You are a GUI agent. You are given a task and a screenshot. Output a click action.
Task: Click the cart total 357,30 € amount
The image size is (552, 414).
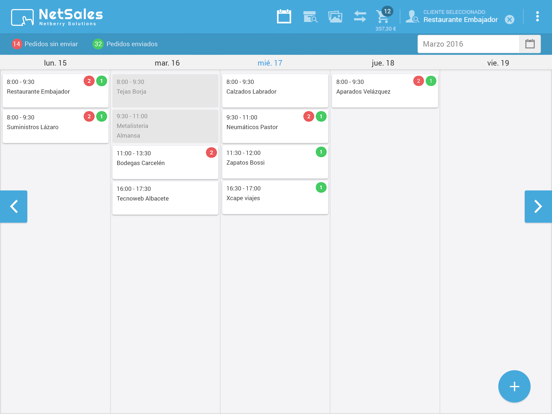[385, 29]
